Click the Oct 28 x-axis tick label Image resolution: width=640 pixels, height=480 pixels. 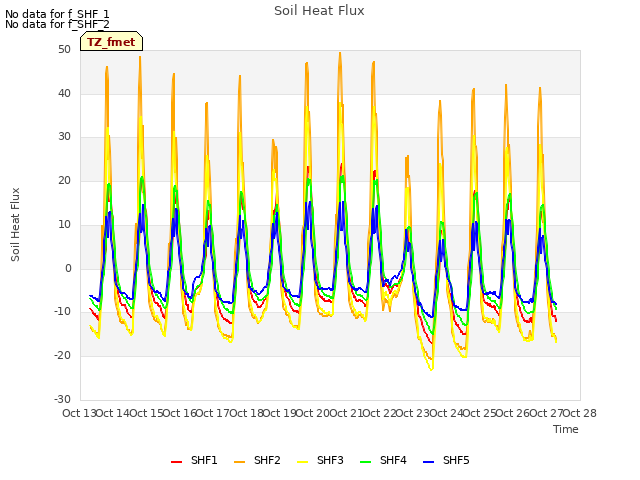[580, 413]
